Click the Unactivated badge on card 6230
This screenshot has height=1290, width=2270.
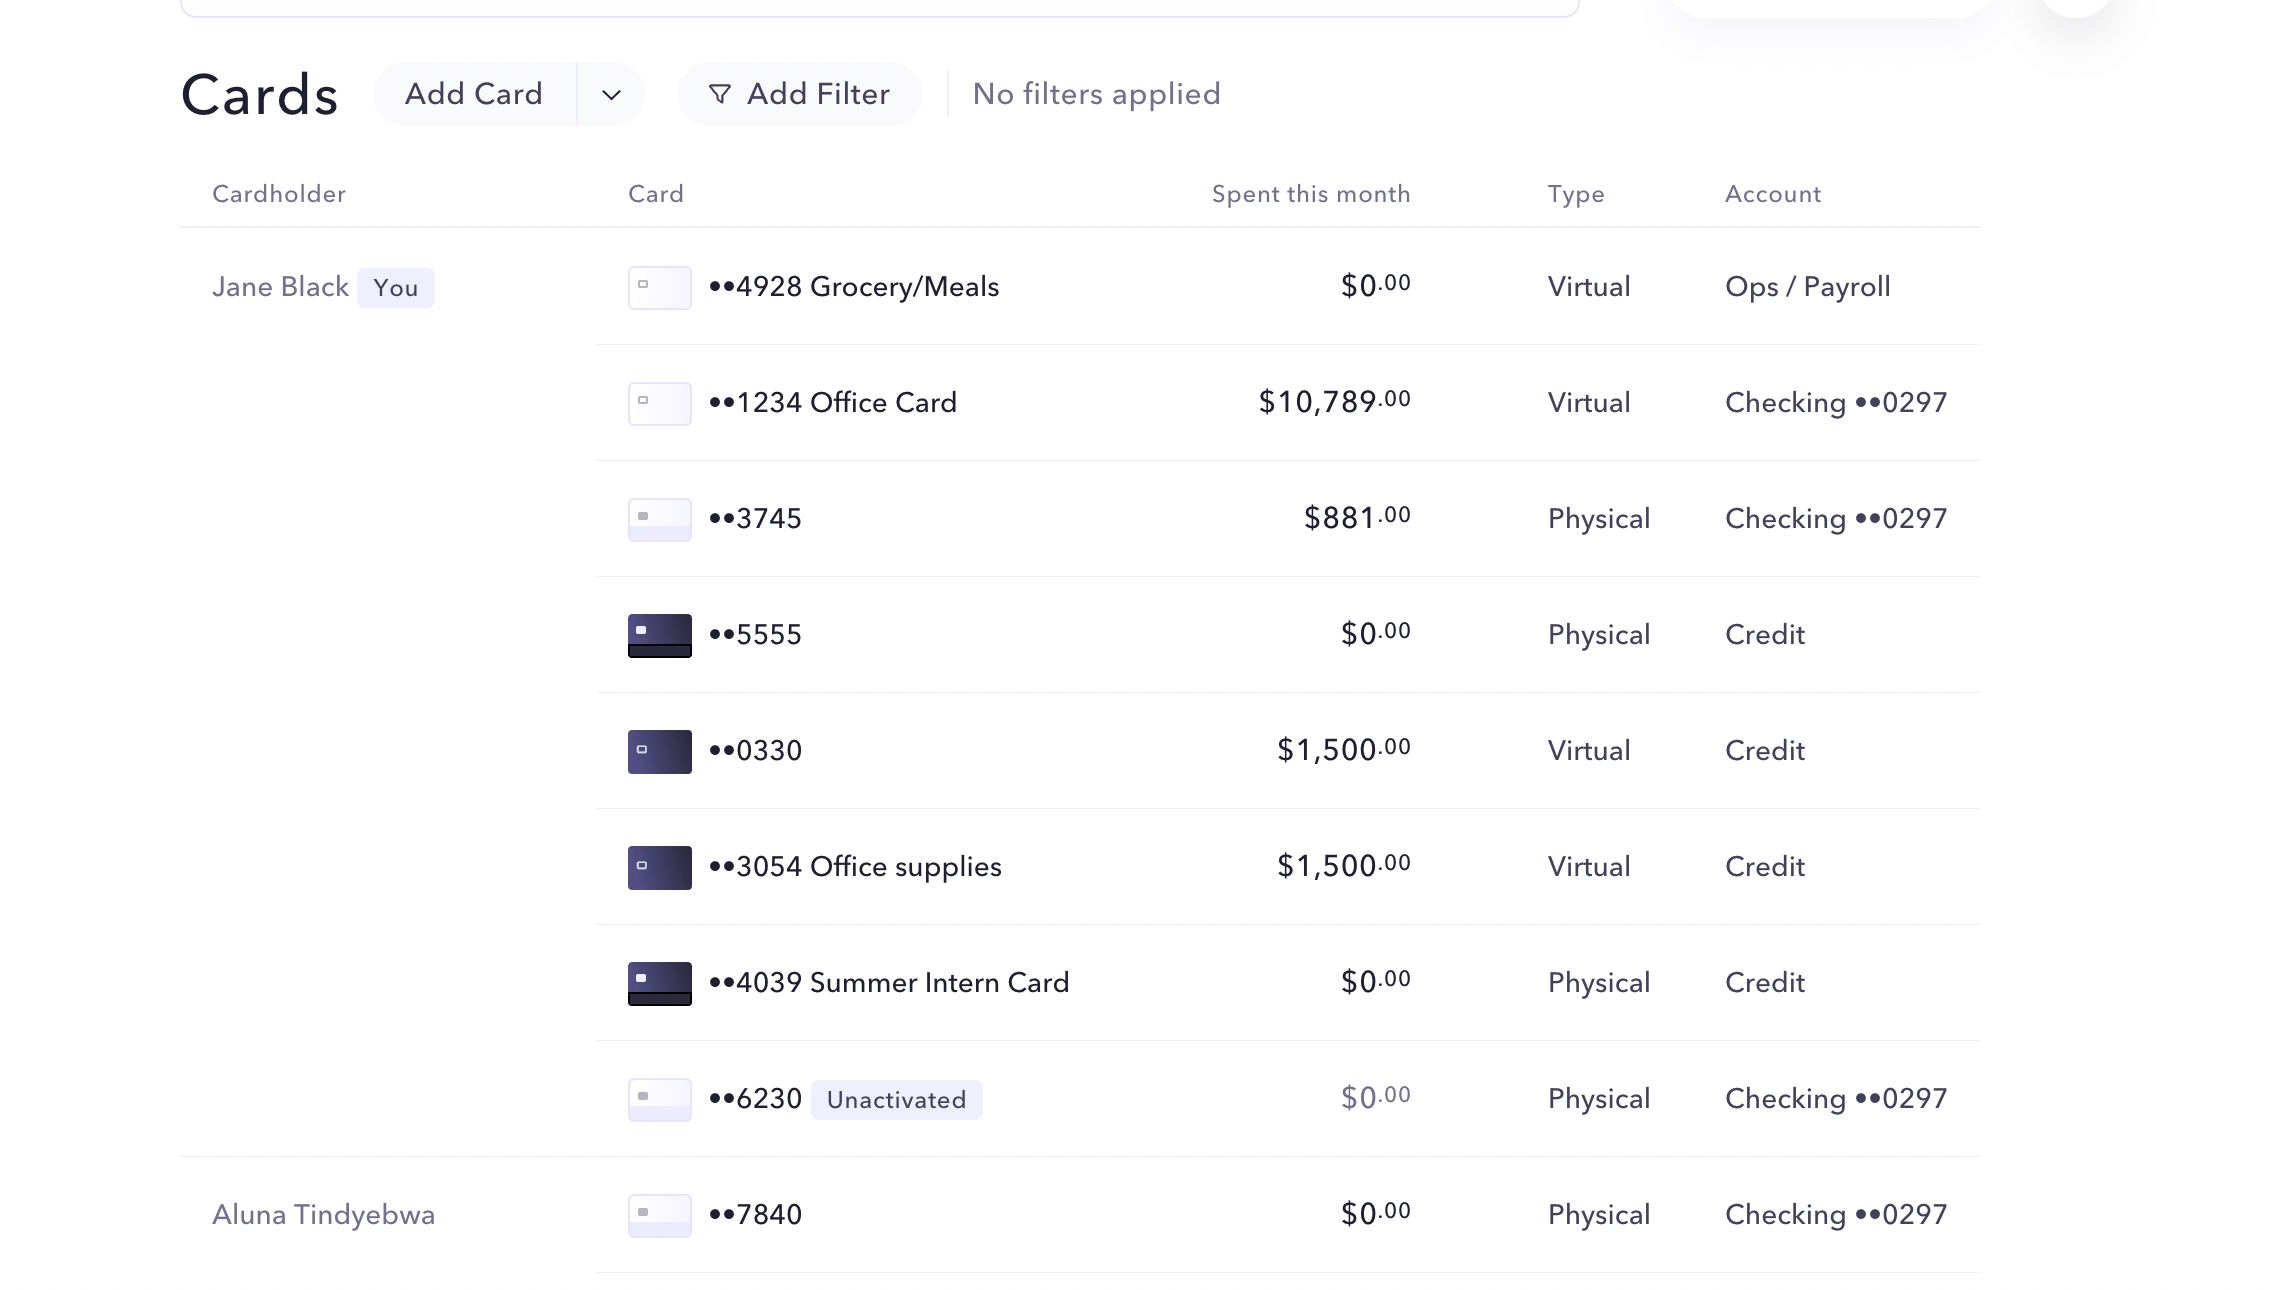coord(896,1100)
